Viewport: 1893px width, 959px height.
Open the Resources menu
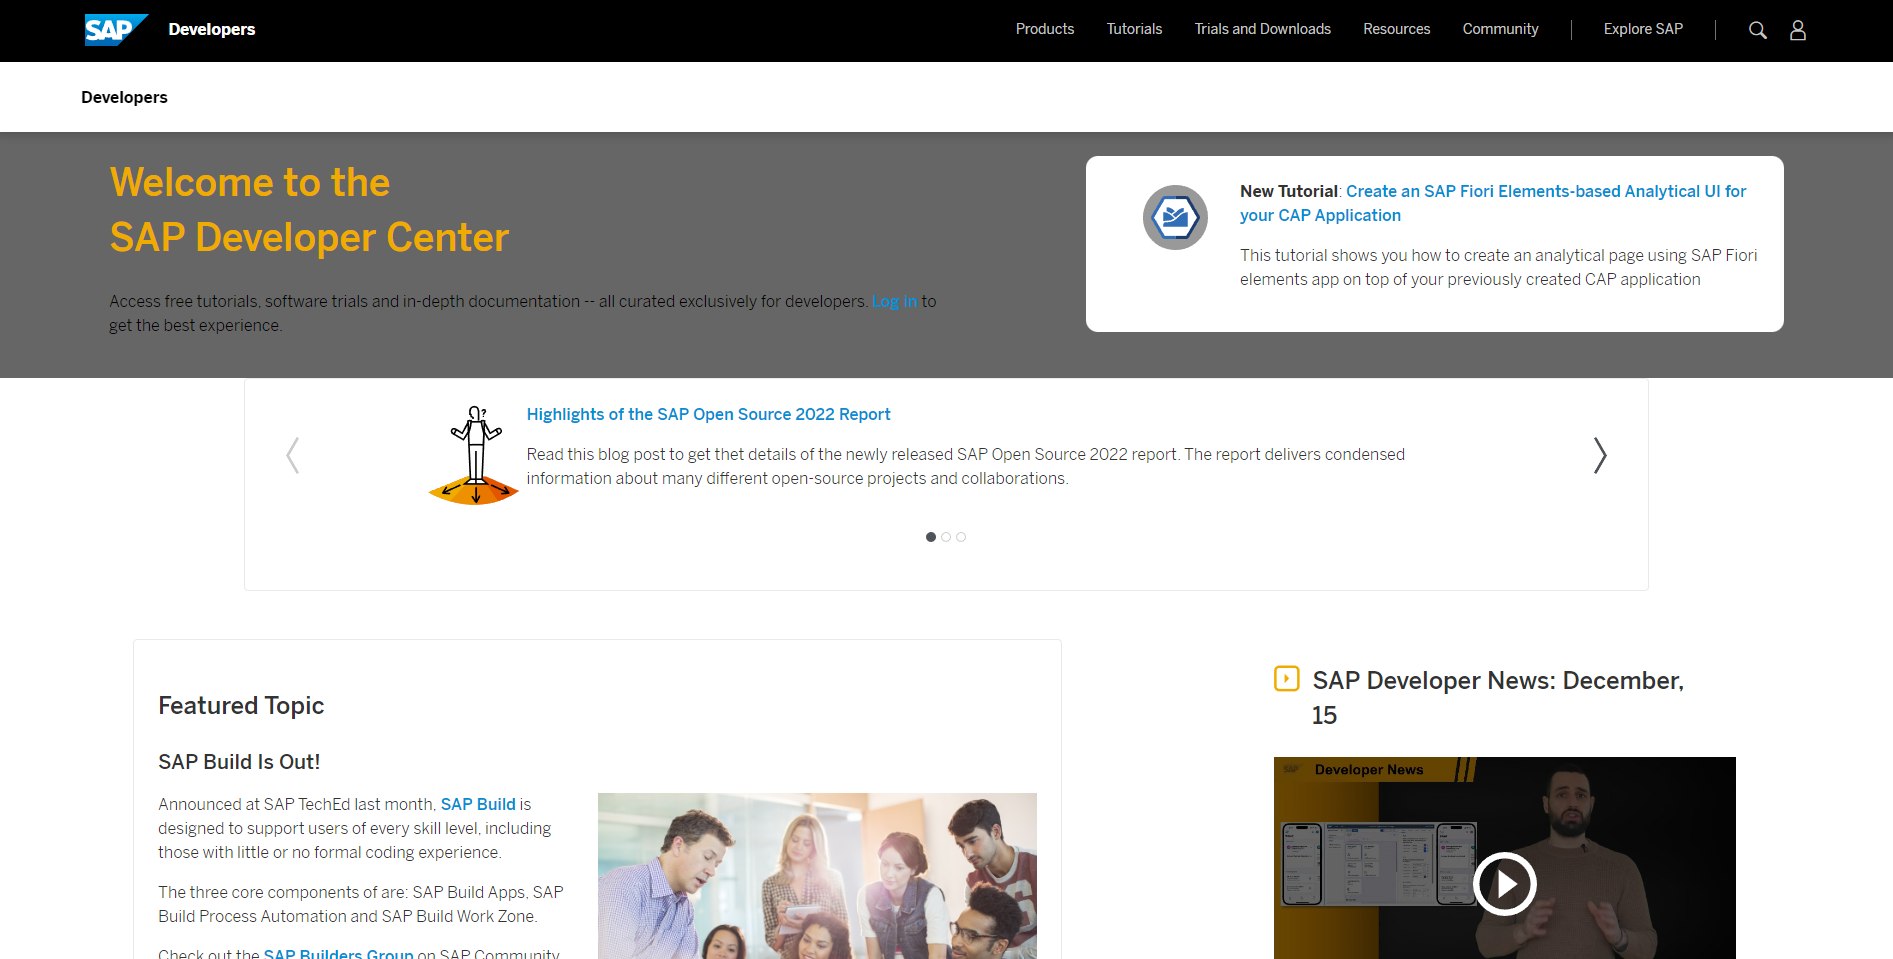click(1396, 29)
